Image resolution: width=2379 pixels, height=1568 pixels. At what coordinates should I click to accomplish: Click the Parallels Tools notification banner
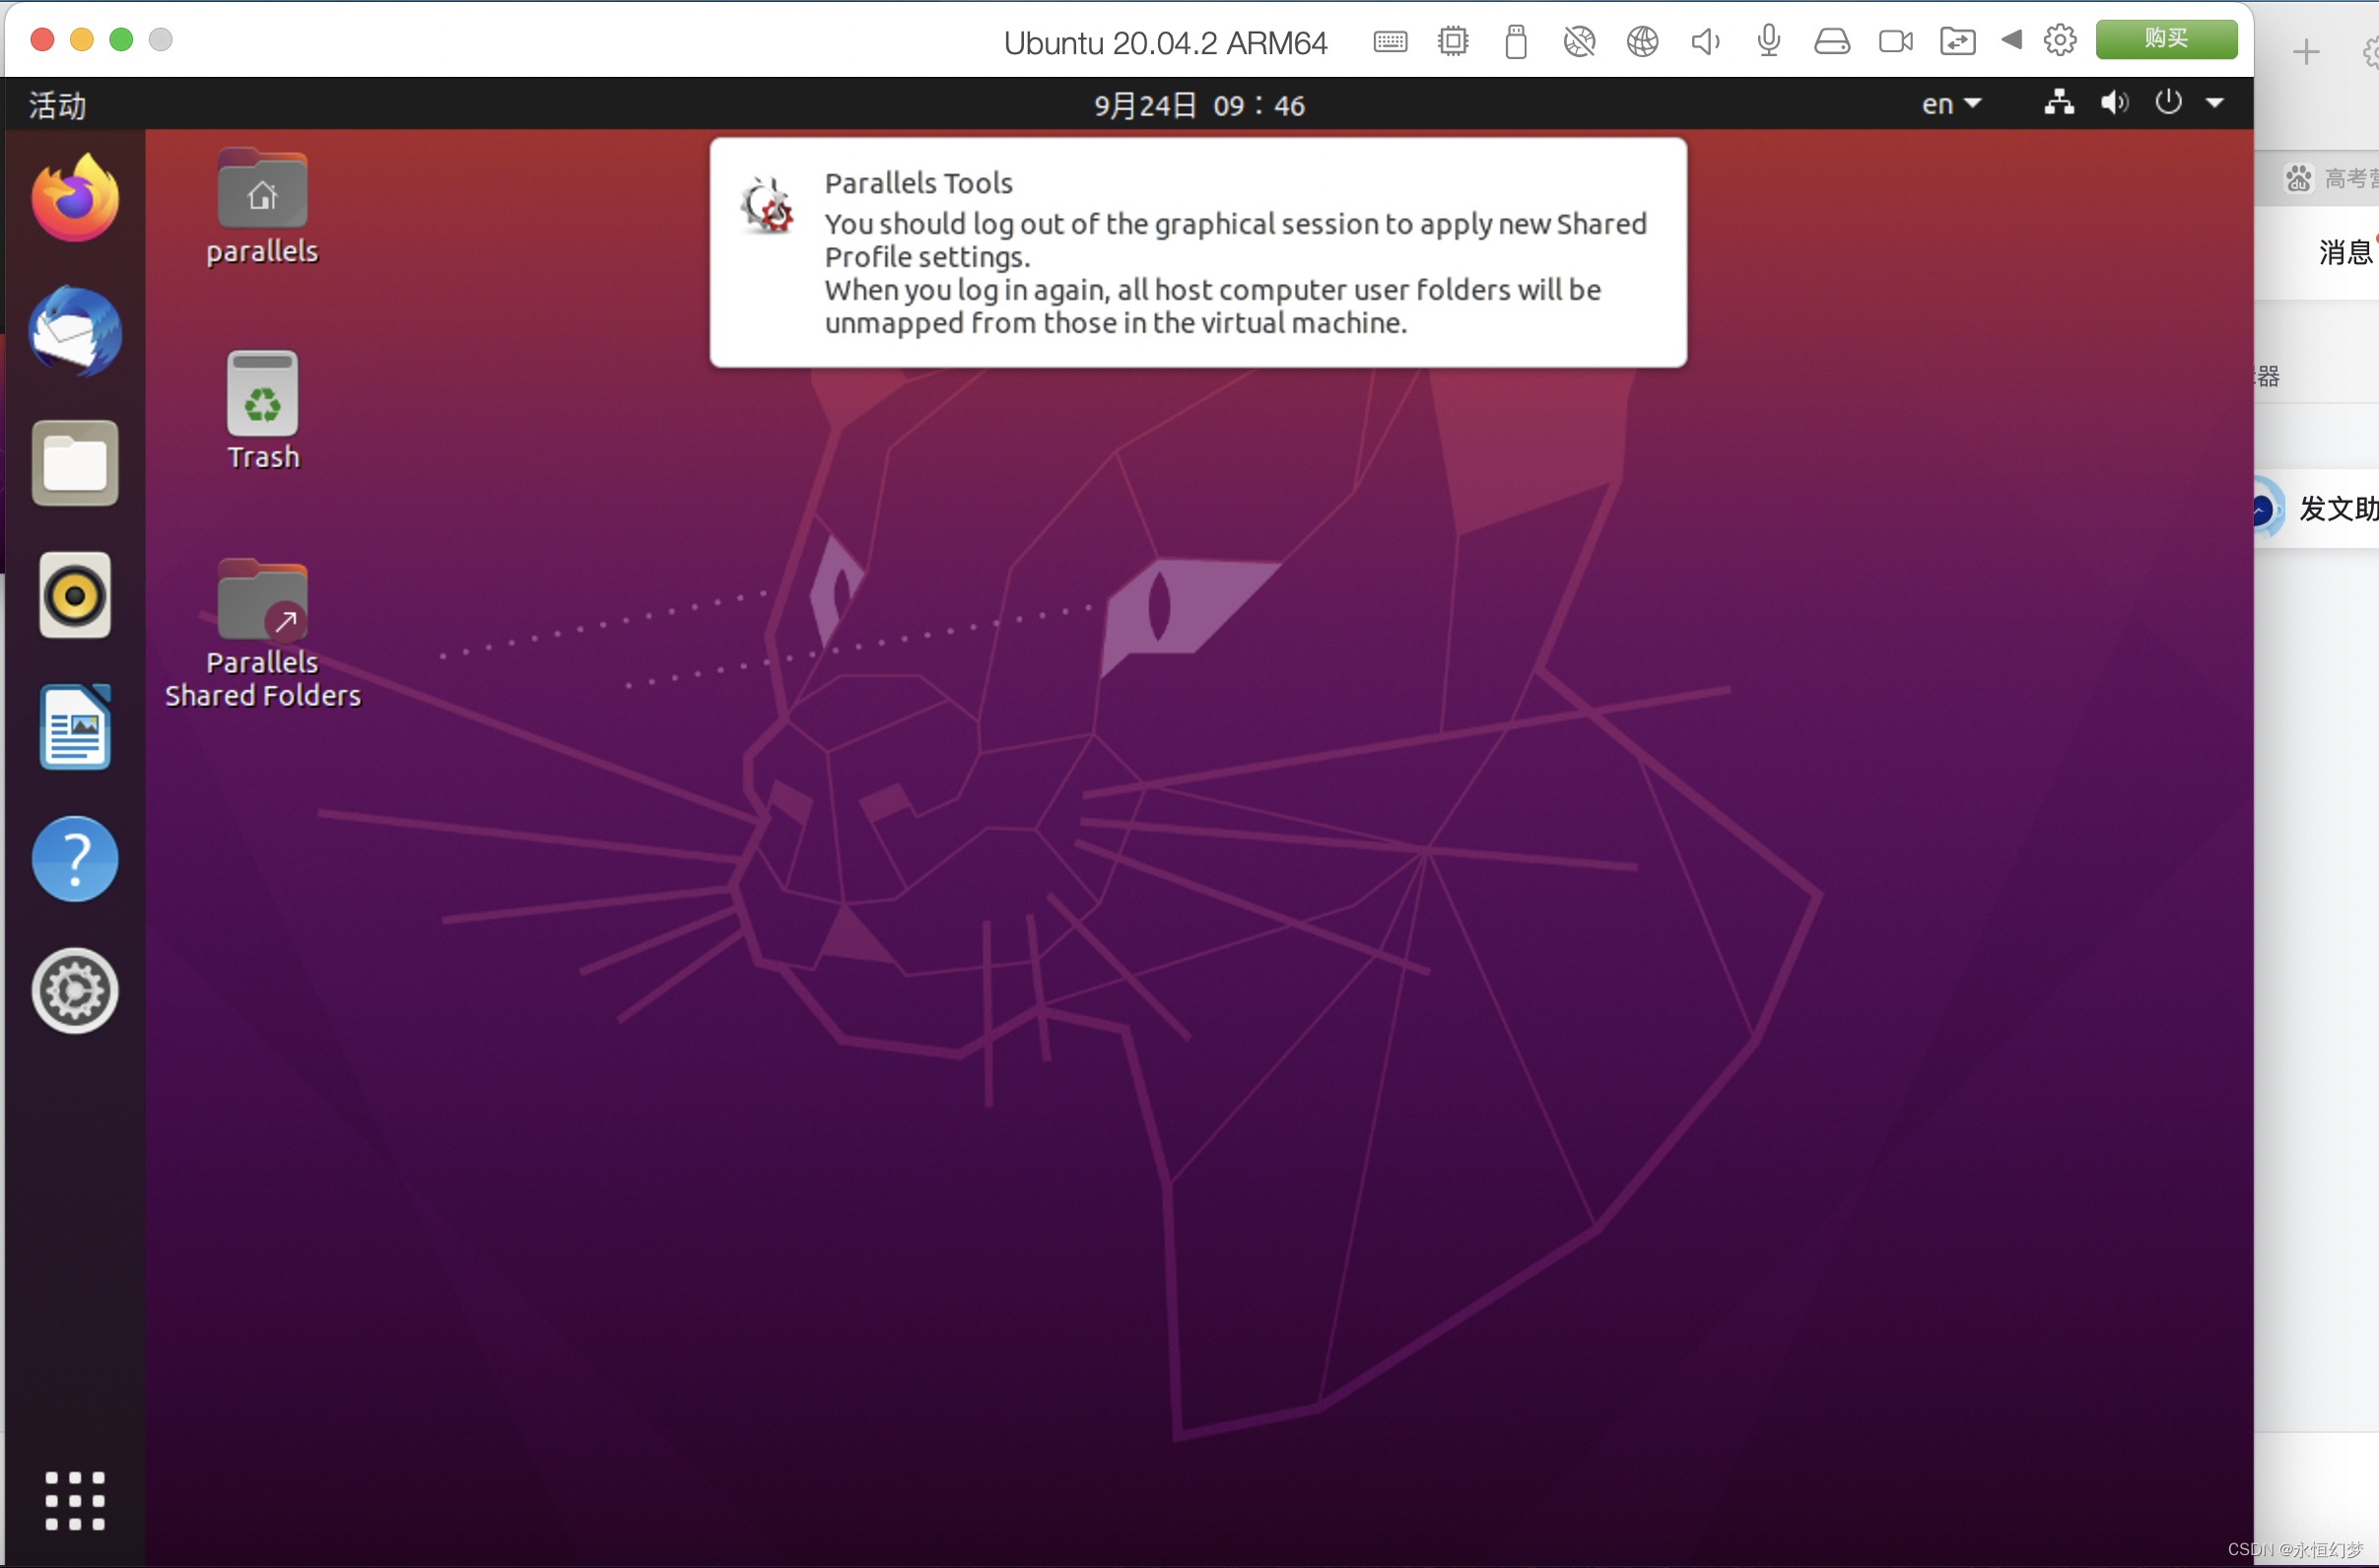point(1198,252)
